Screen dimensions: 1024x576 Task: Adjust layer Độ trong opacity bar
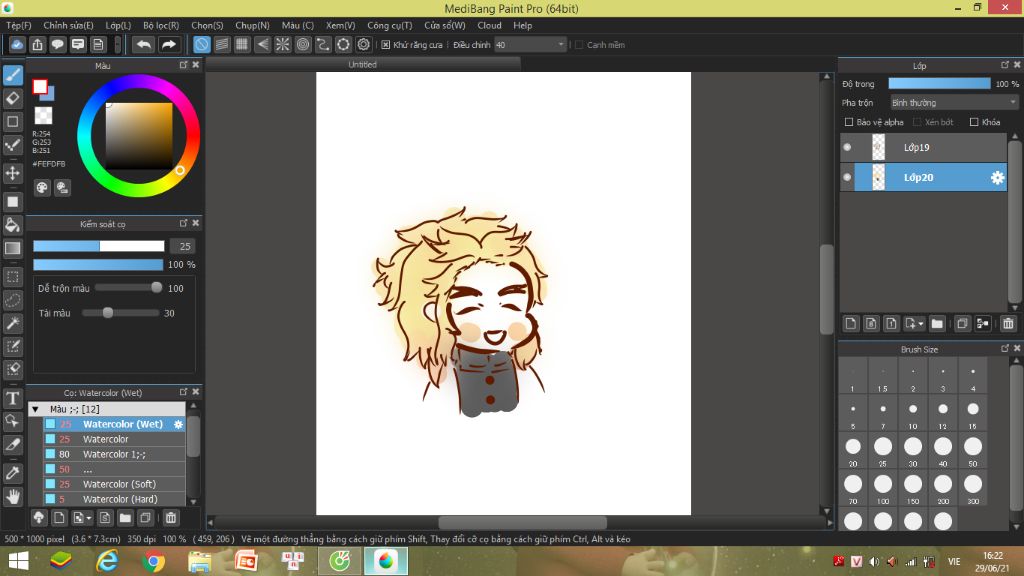[x=939, y=84]
